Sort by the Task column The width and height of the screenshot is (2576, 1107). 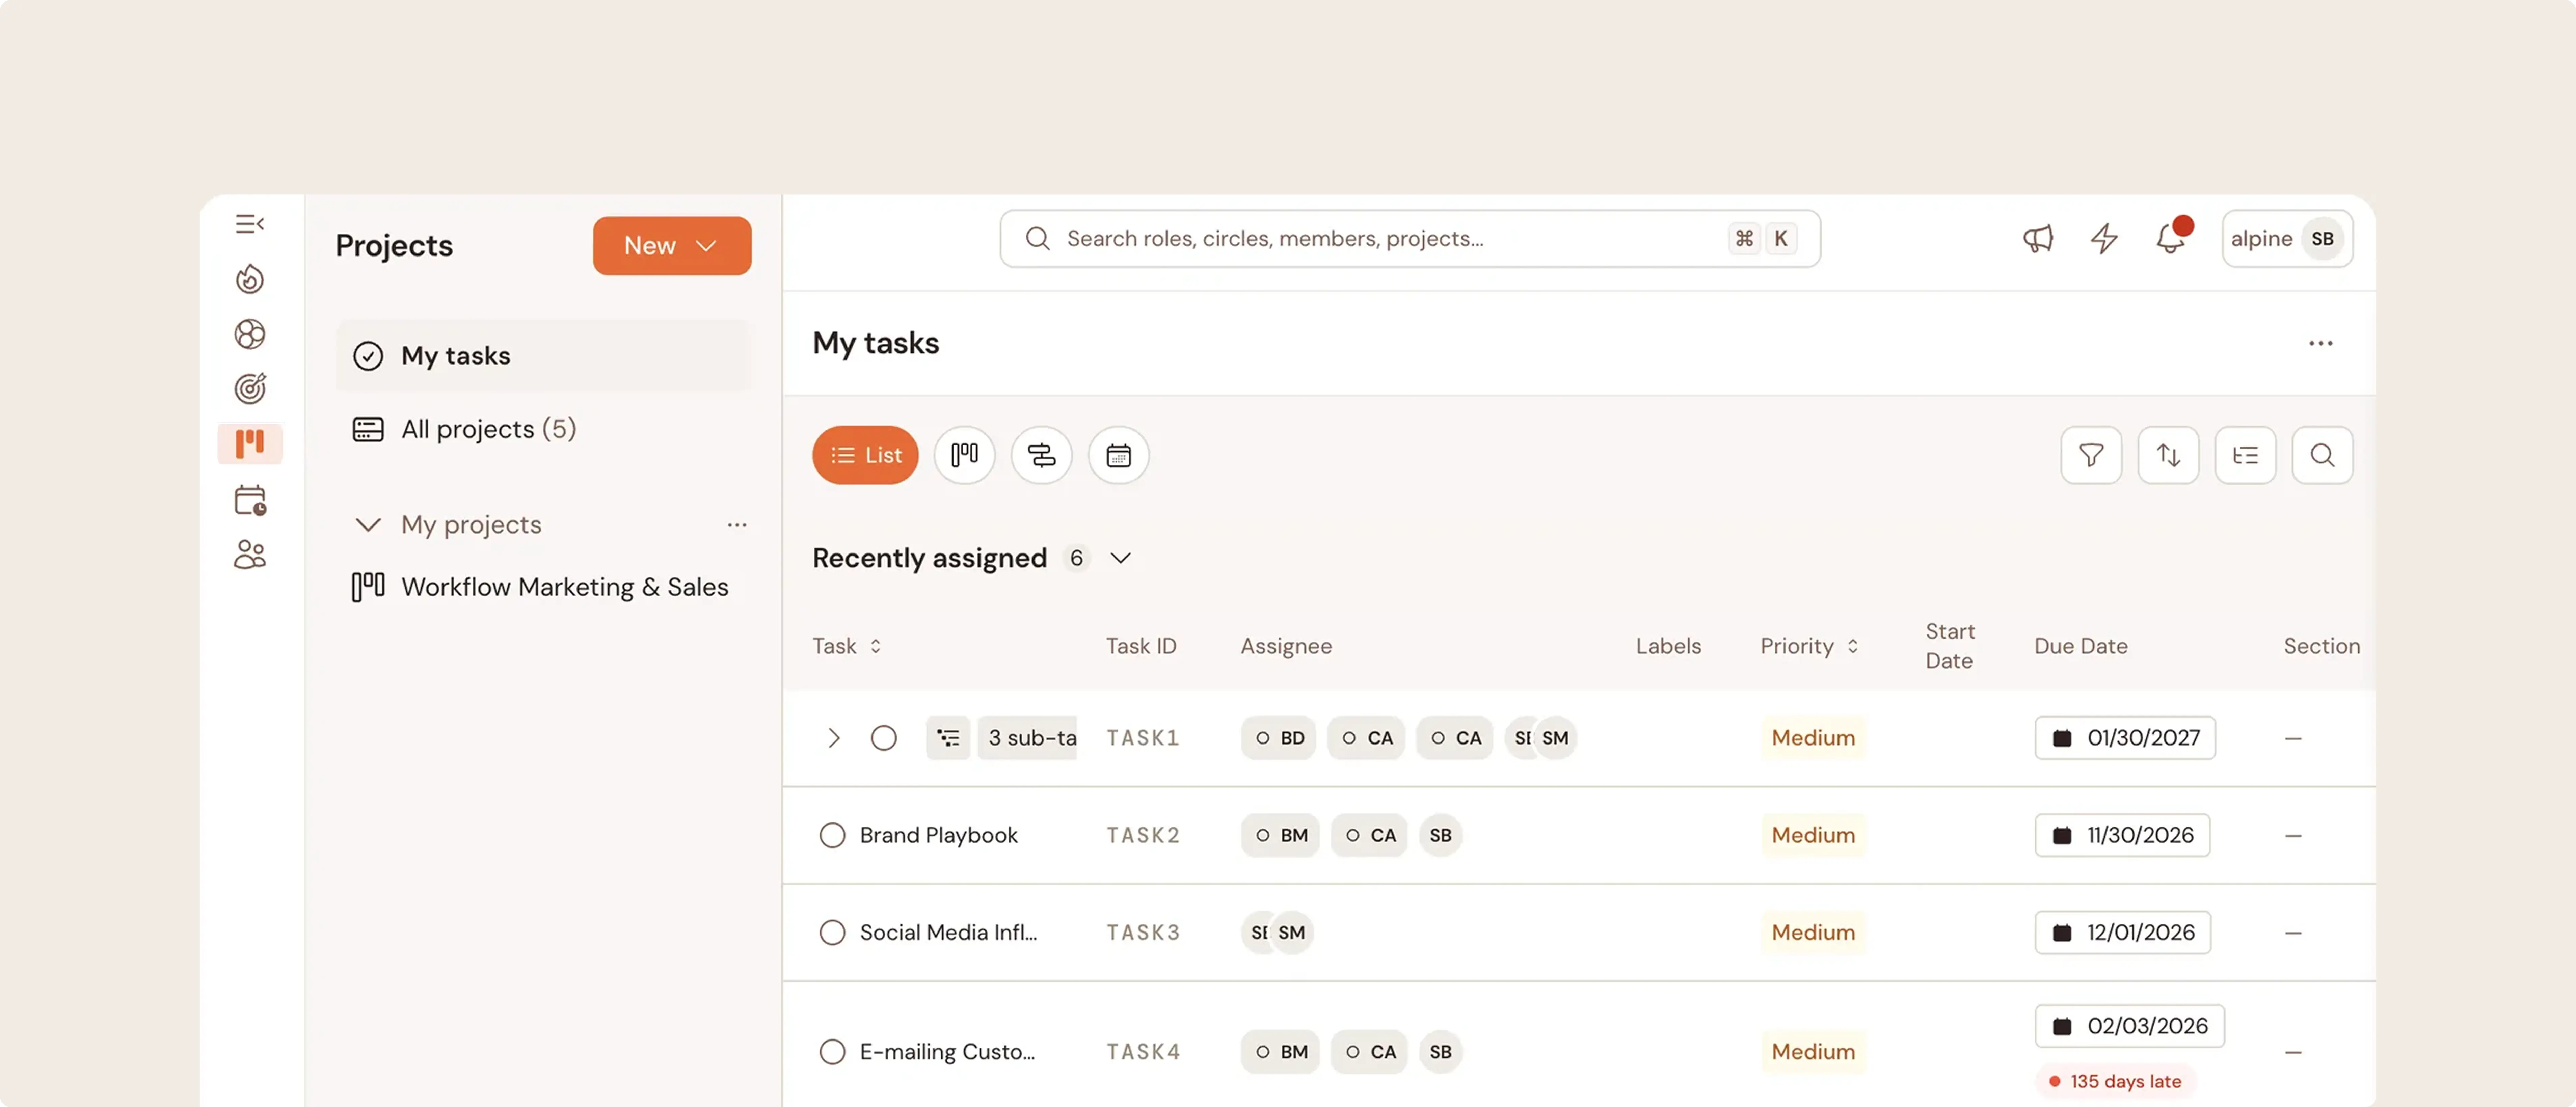(x=847, y=646)
